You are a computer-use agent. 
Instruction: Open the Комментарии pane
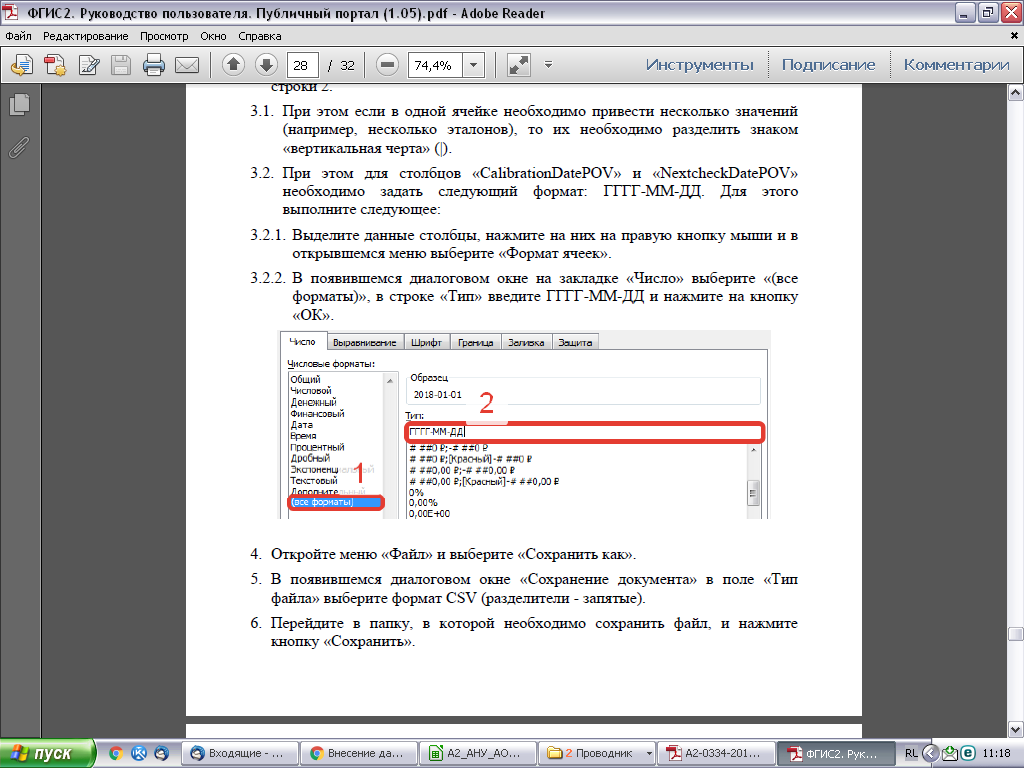956,65
